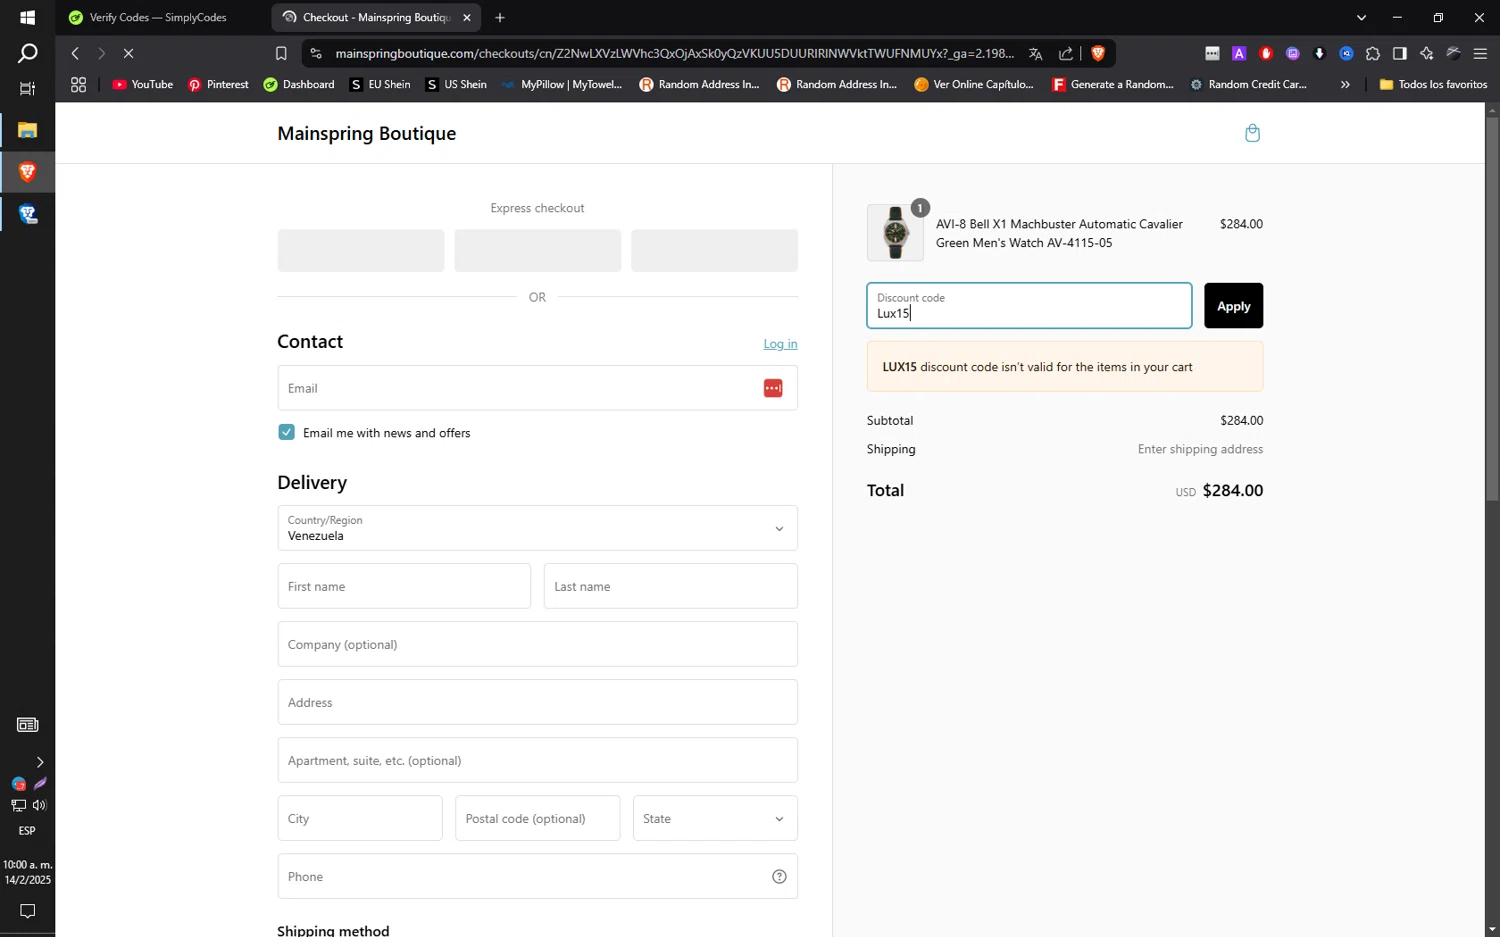Open the news and interests widget icon
The image size is (1500, 937).
pos(27,724)
